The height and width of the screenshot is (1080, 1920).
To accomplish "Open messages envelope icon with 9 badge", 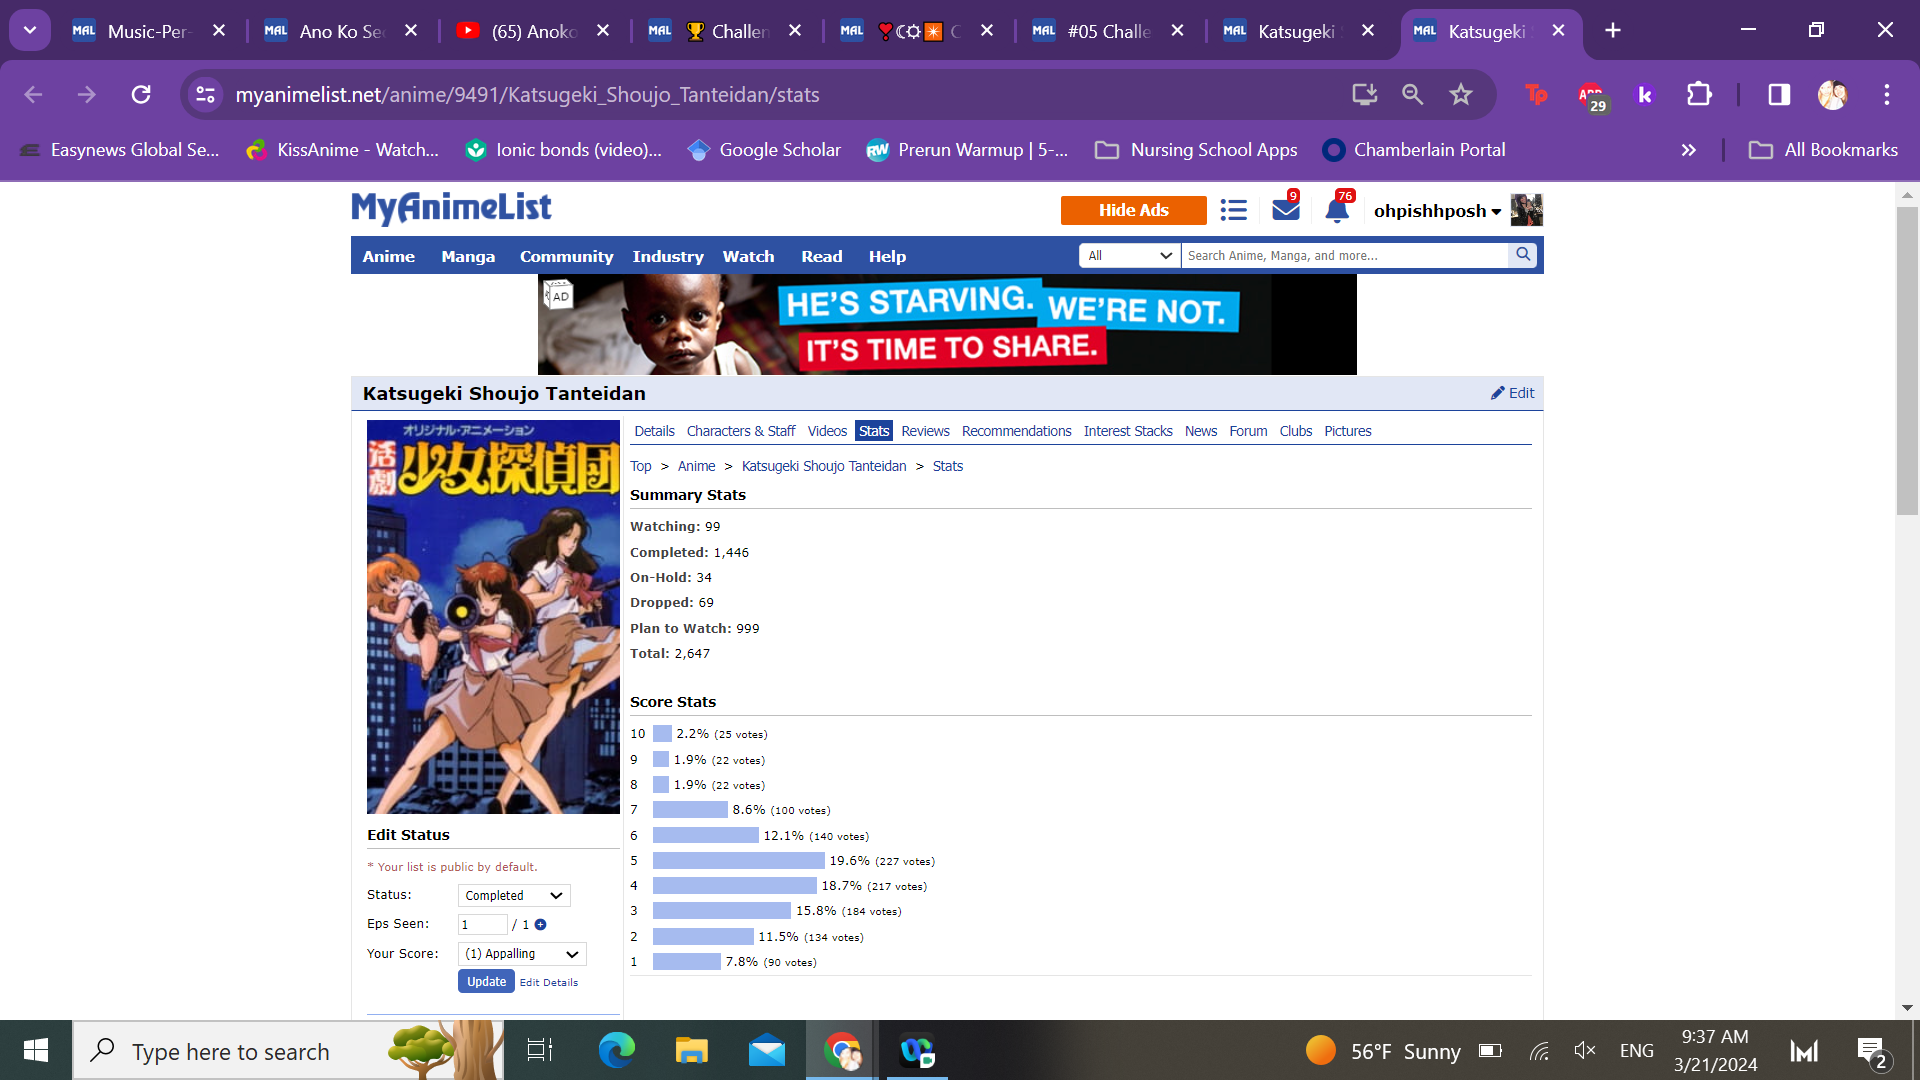I will [x=1285, y=210].
